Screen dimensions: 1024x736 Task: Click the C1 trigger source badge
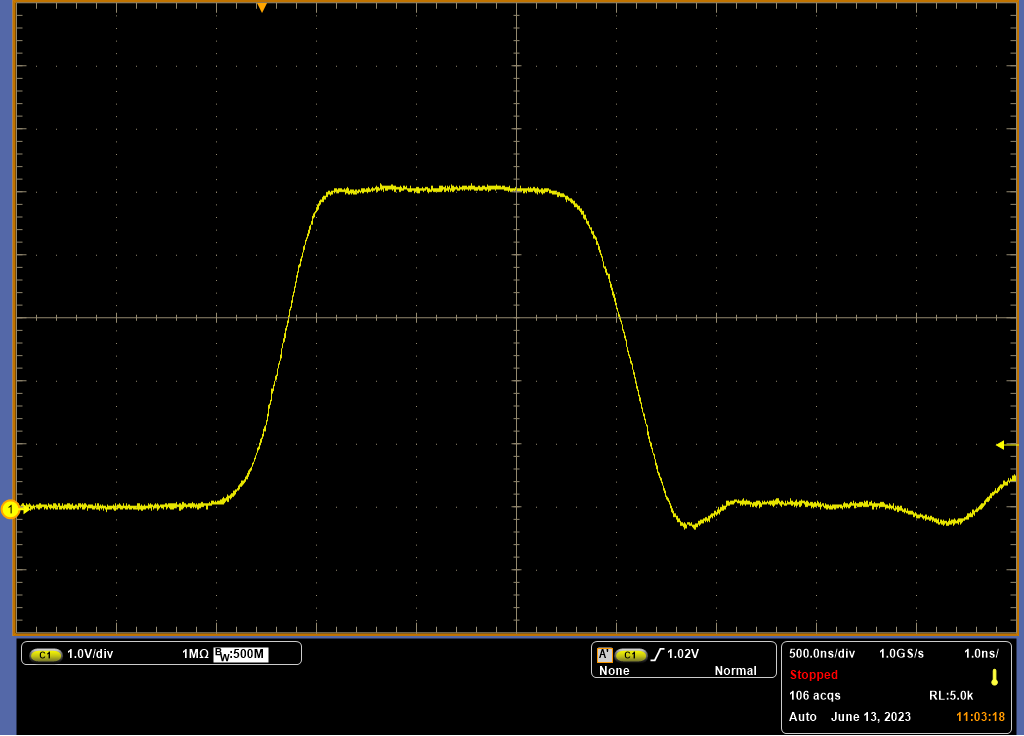click(x=630, y=654)
